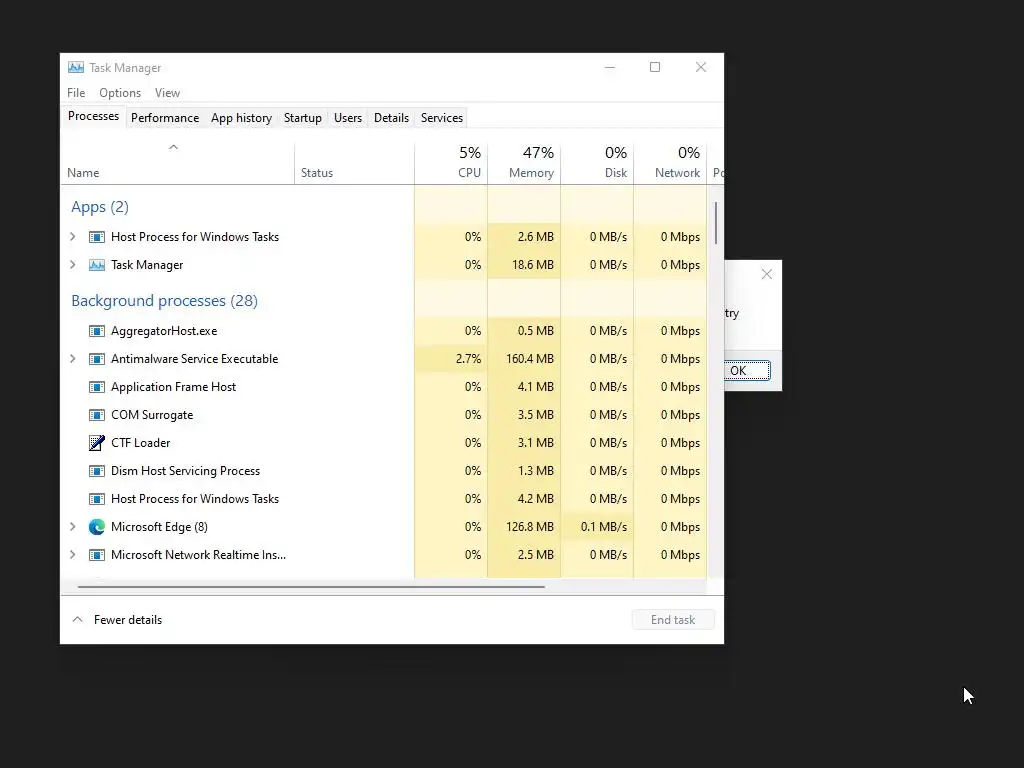This screenshot has height=768, width=1024.
Task: Open the File menu
Action: [76, 93]
